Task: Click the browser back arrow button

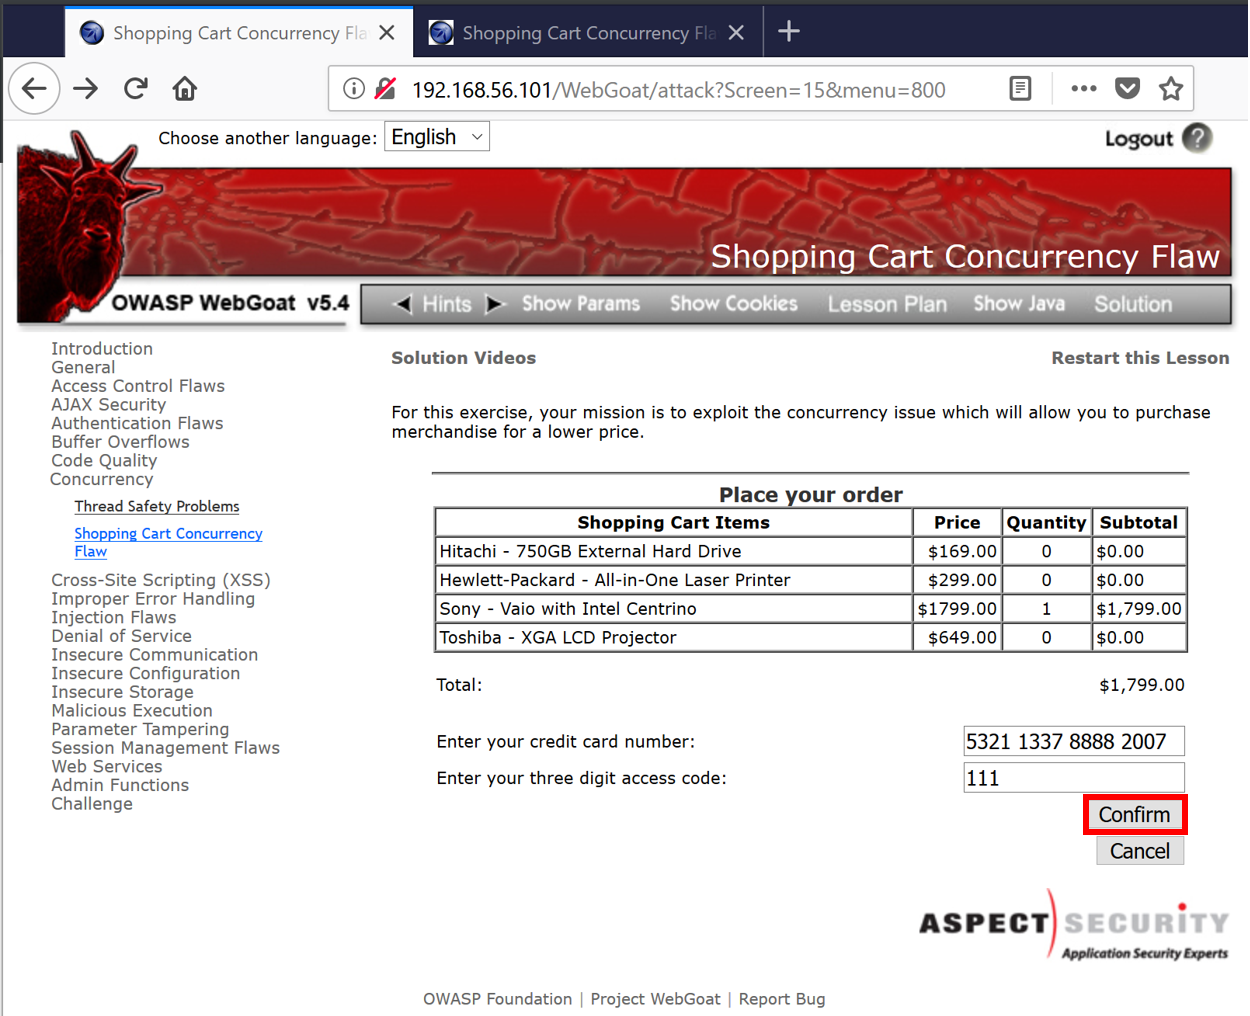Action: 35,89
